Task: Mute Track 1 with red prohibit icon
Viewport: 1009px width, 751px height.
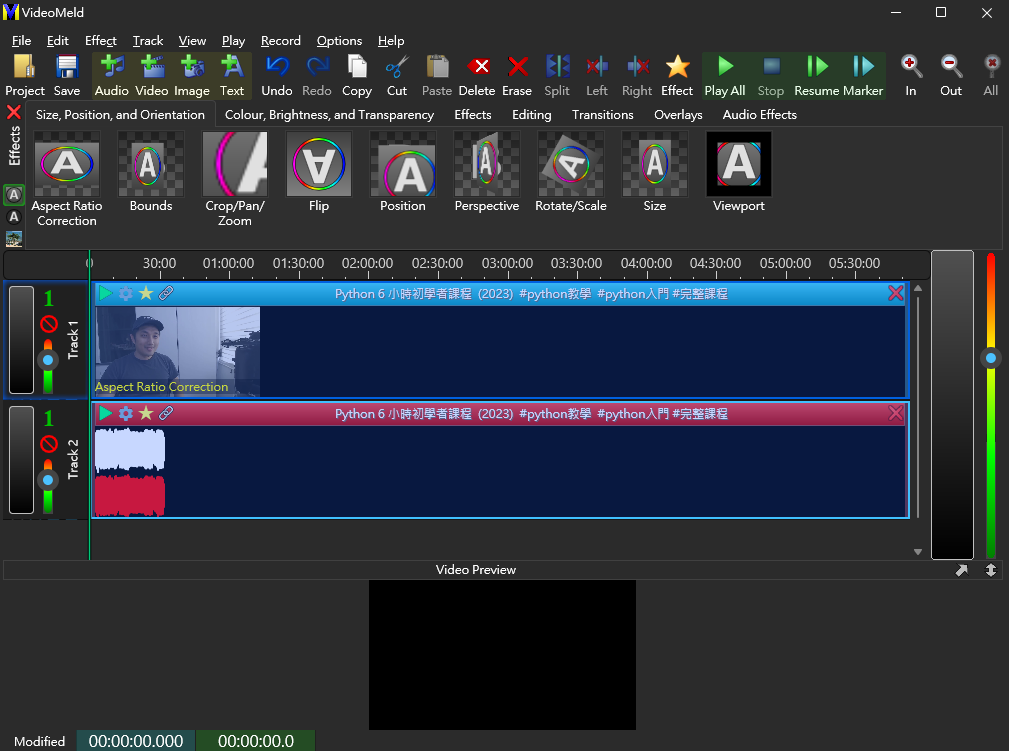Action: point(48,324)
